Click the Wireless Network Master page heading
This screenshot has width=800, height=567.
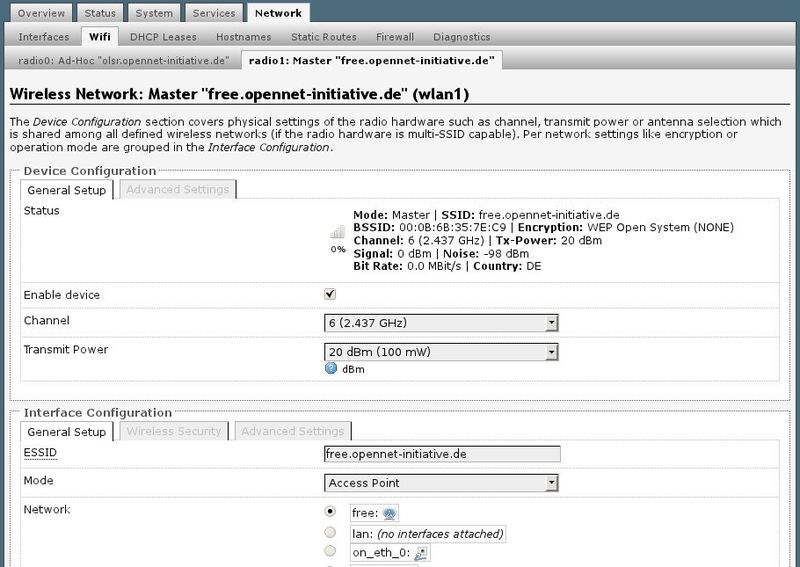pyautogui.click(x=239, y=94)
